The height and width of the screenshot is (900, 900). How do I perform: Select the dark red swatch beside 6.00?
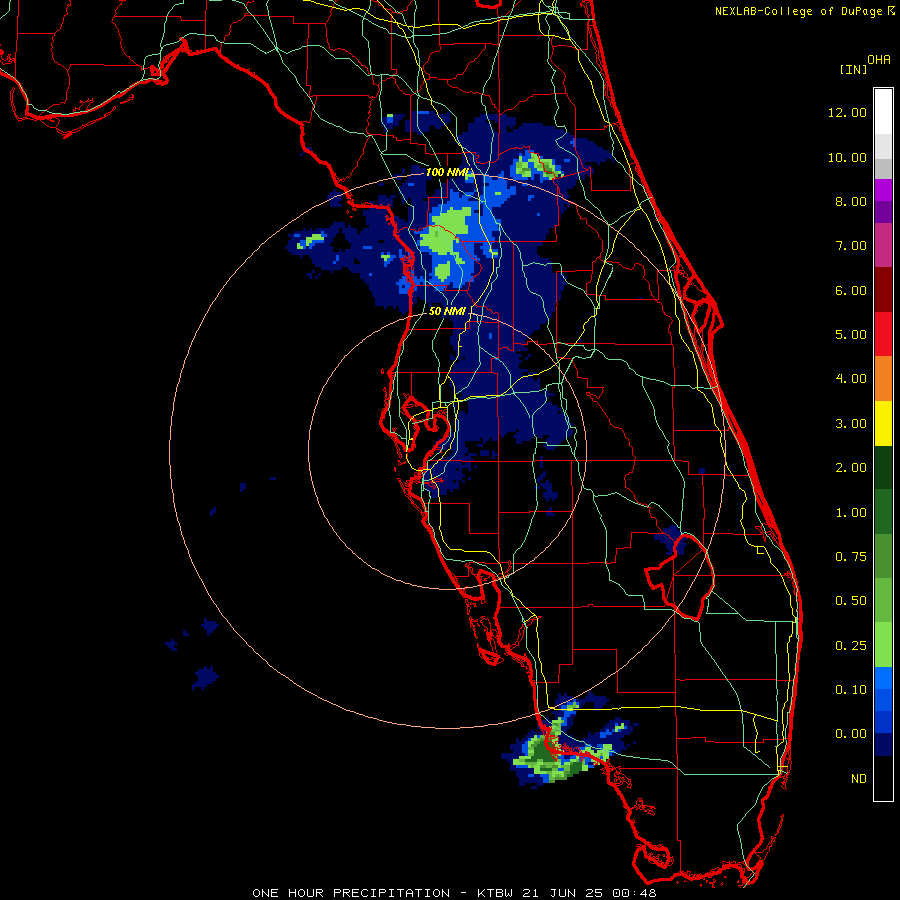[883, 289]
